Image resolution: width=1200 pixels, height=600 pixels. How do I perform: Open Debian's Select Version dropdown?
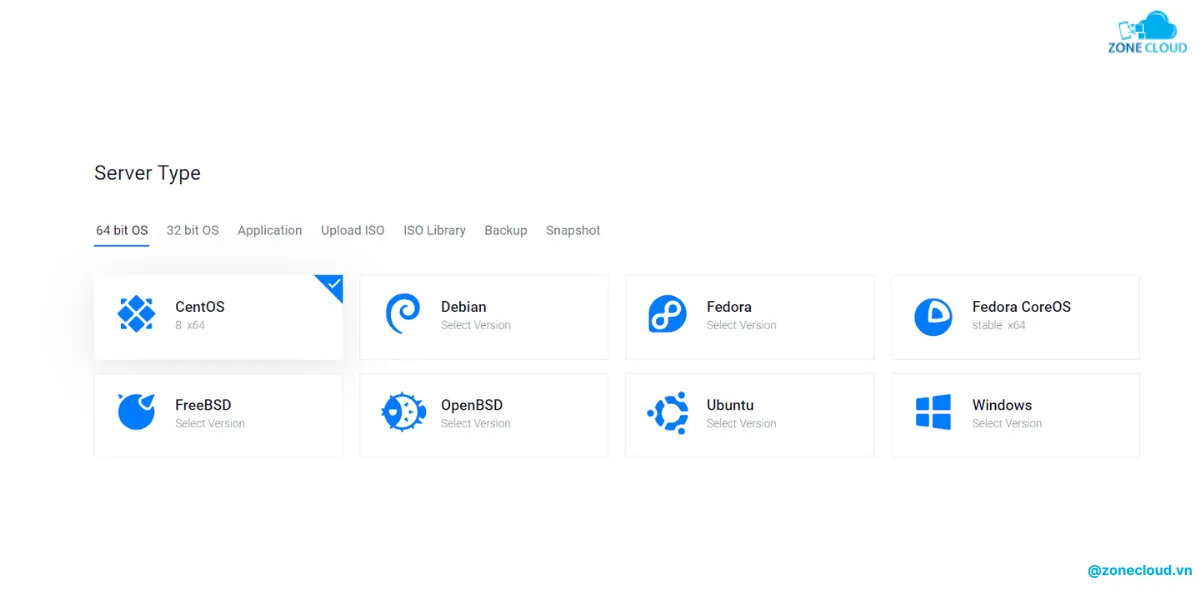click(x=476, y=326)
